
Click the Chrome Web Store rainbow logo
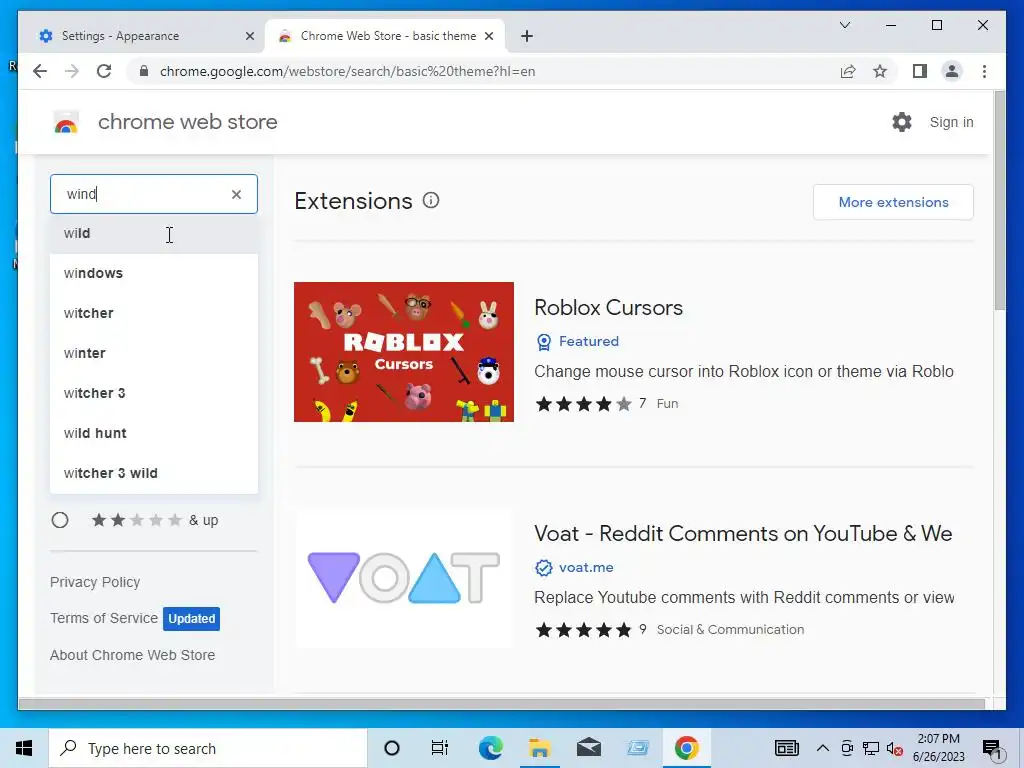coord(66,122)
